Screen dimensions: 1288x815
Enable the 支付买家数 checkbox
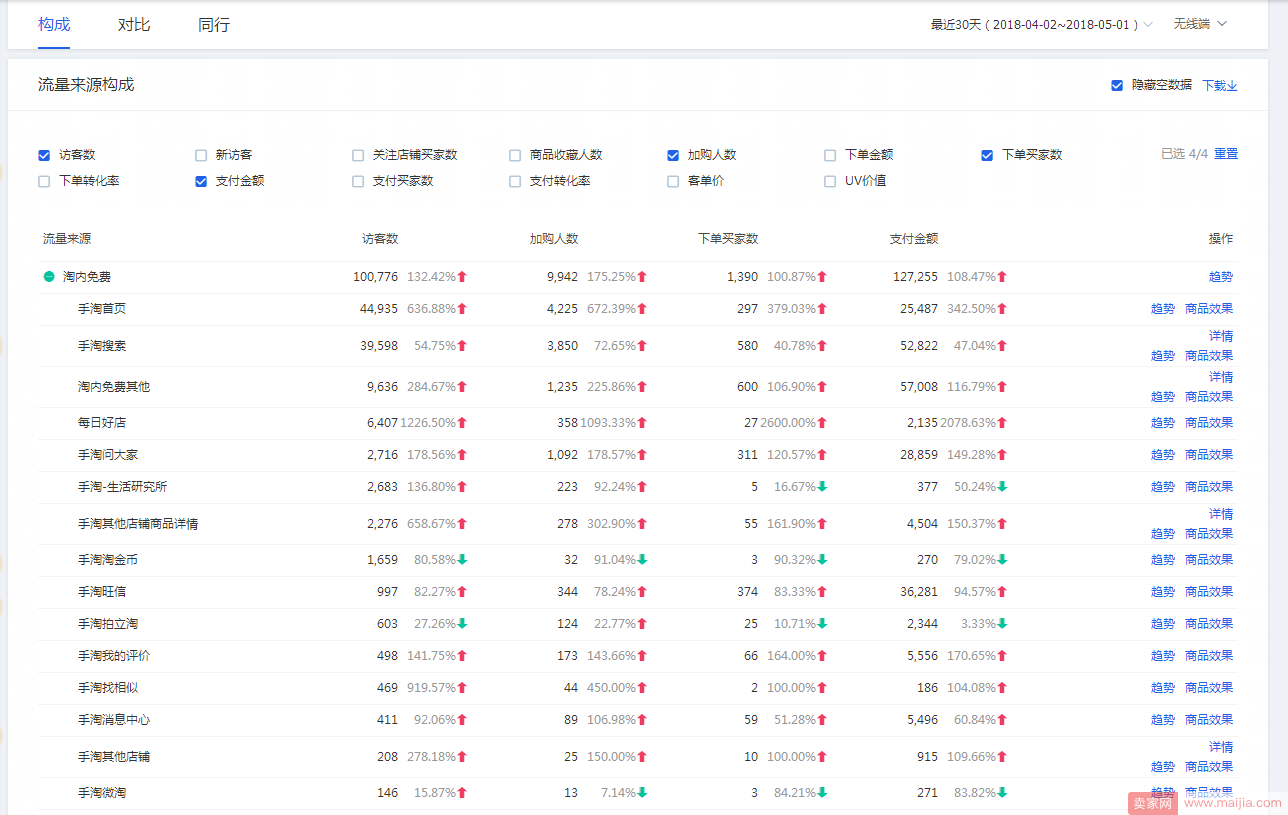point(358,181)
